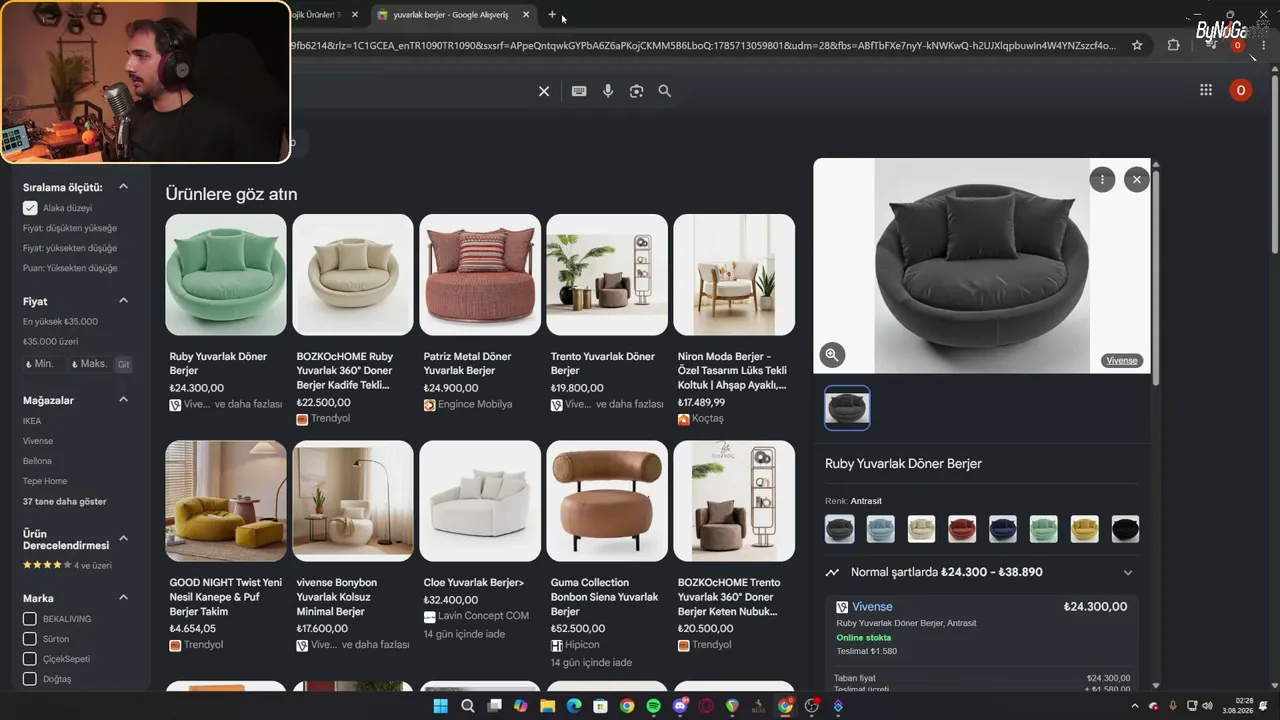The height and width of the screenshot is (720, 1280).
Task: Sort by 'Fiyat: düşükten yükseğe'
Action: [70, 228]
